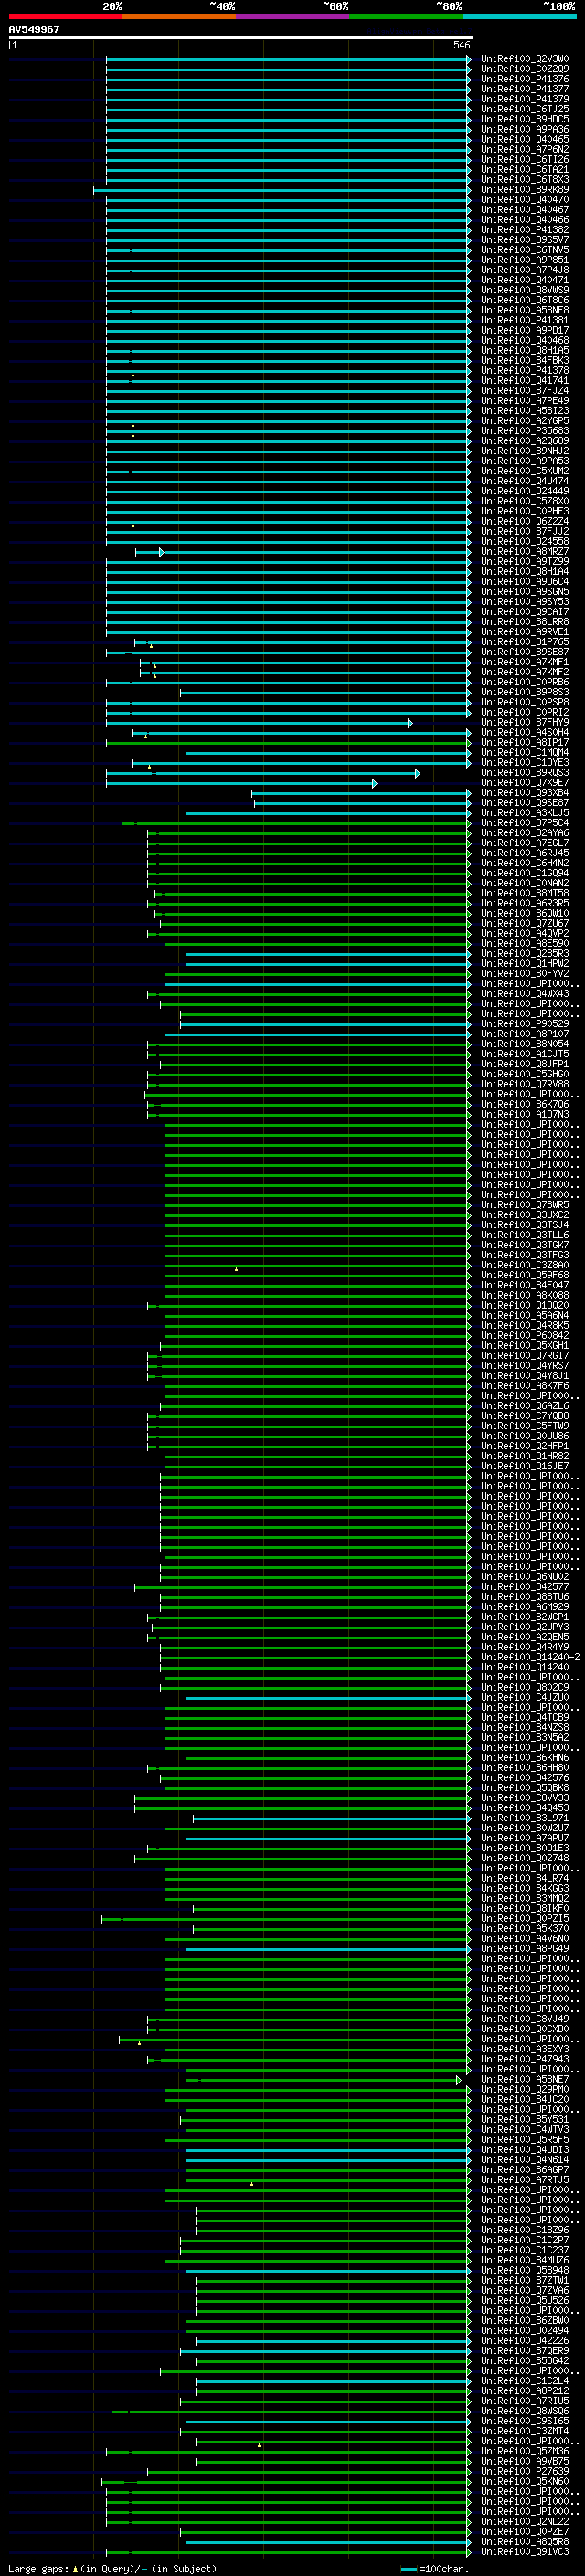Open hit UniRef100_Q2V3W0
The height and width of the screenshot is (2576, 585).
tap(525, 59)
